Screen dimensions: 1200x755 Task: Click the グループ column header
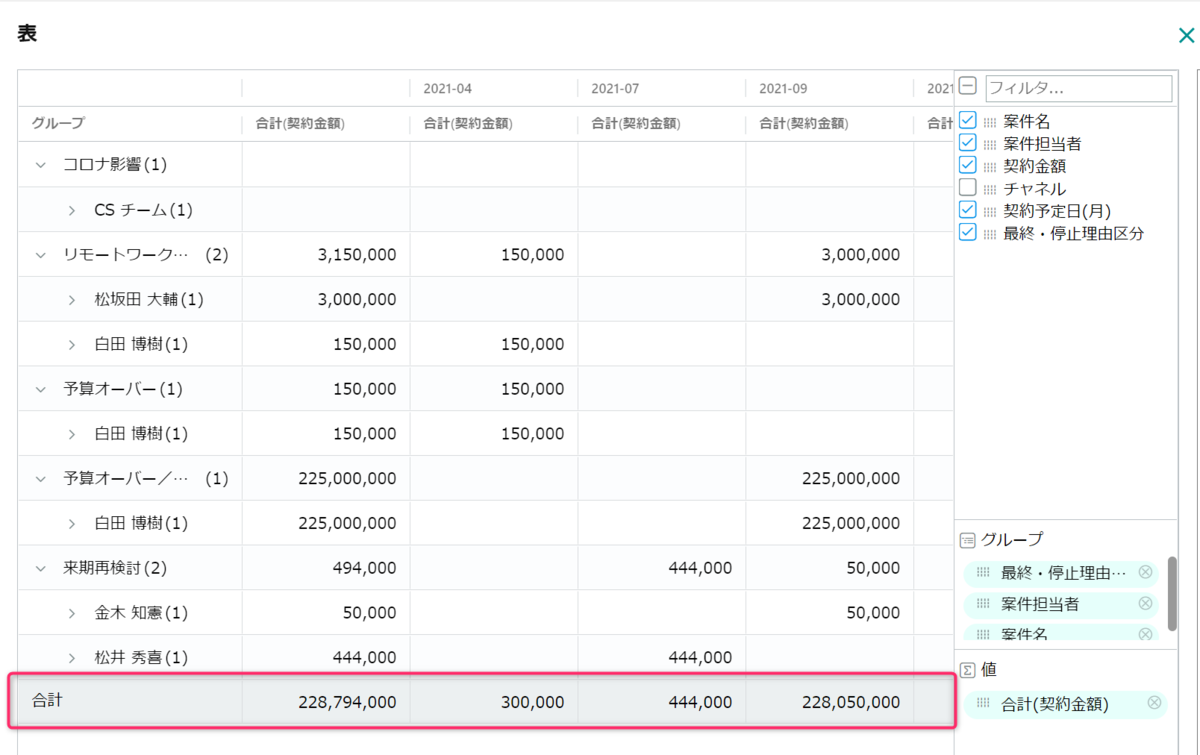[58, 124]
